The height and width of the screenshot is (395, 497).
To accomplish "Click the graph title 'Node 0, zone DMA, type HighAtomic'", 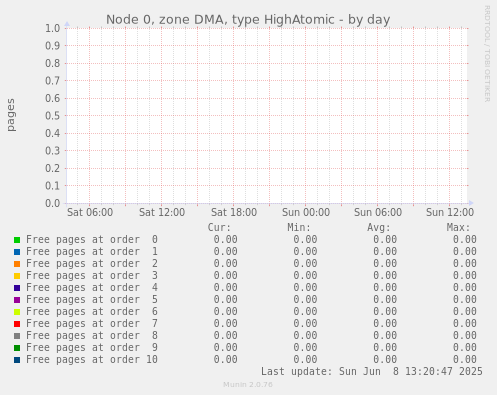I will pos(220,20).
